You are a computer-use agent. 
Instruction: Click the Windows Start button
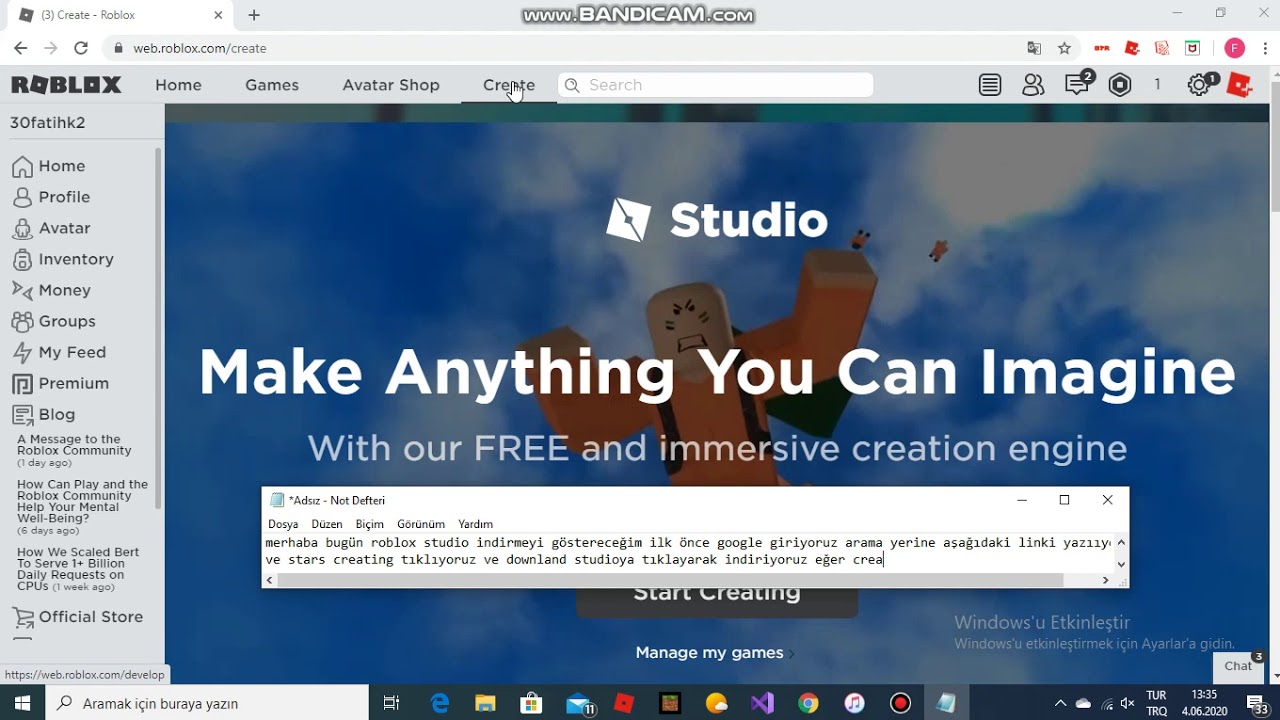22,703
